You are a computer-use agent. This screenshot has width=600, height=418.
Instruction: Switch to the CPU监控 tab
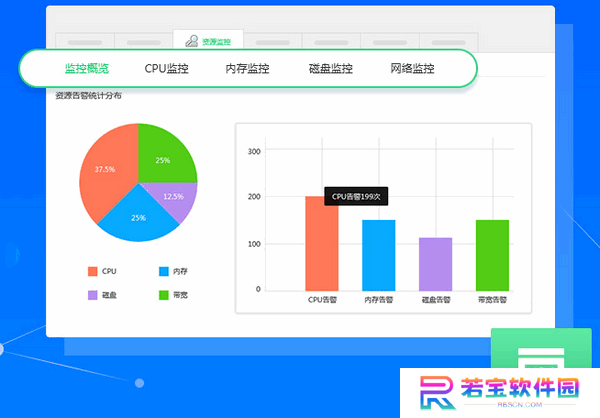[x=166, y=69]
